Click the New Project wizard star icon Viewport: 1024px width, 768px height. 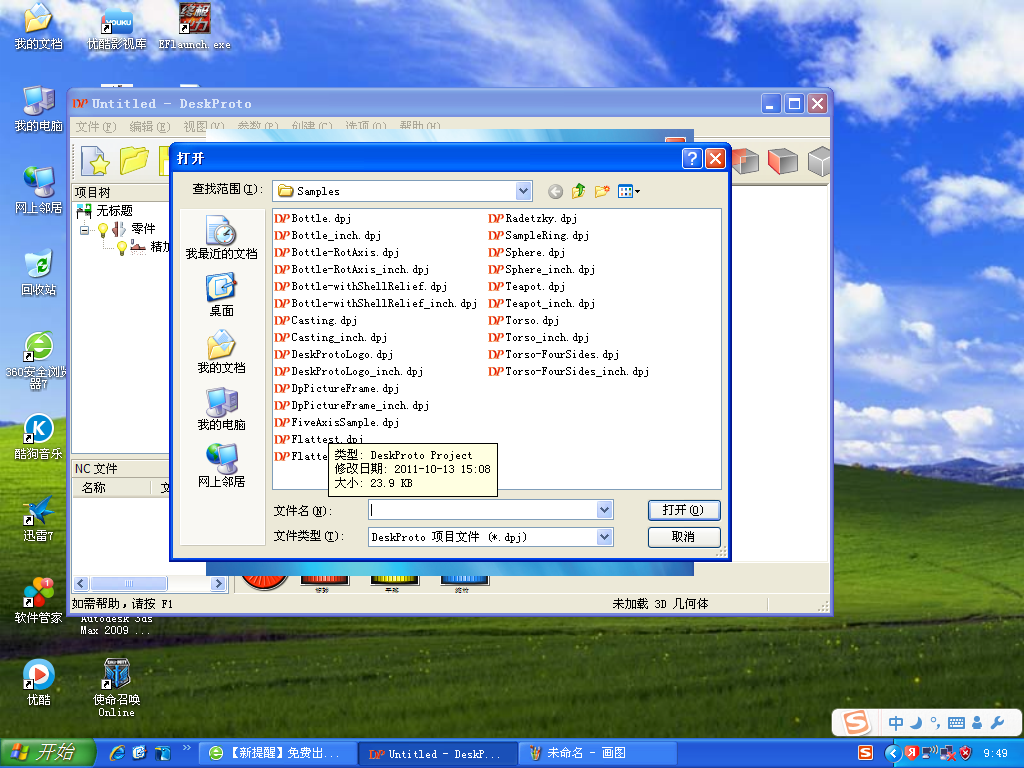pyautogui.click(x=95, y=161)
